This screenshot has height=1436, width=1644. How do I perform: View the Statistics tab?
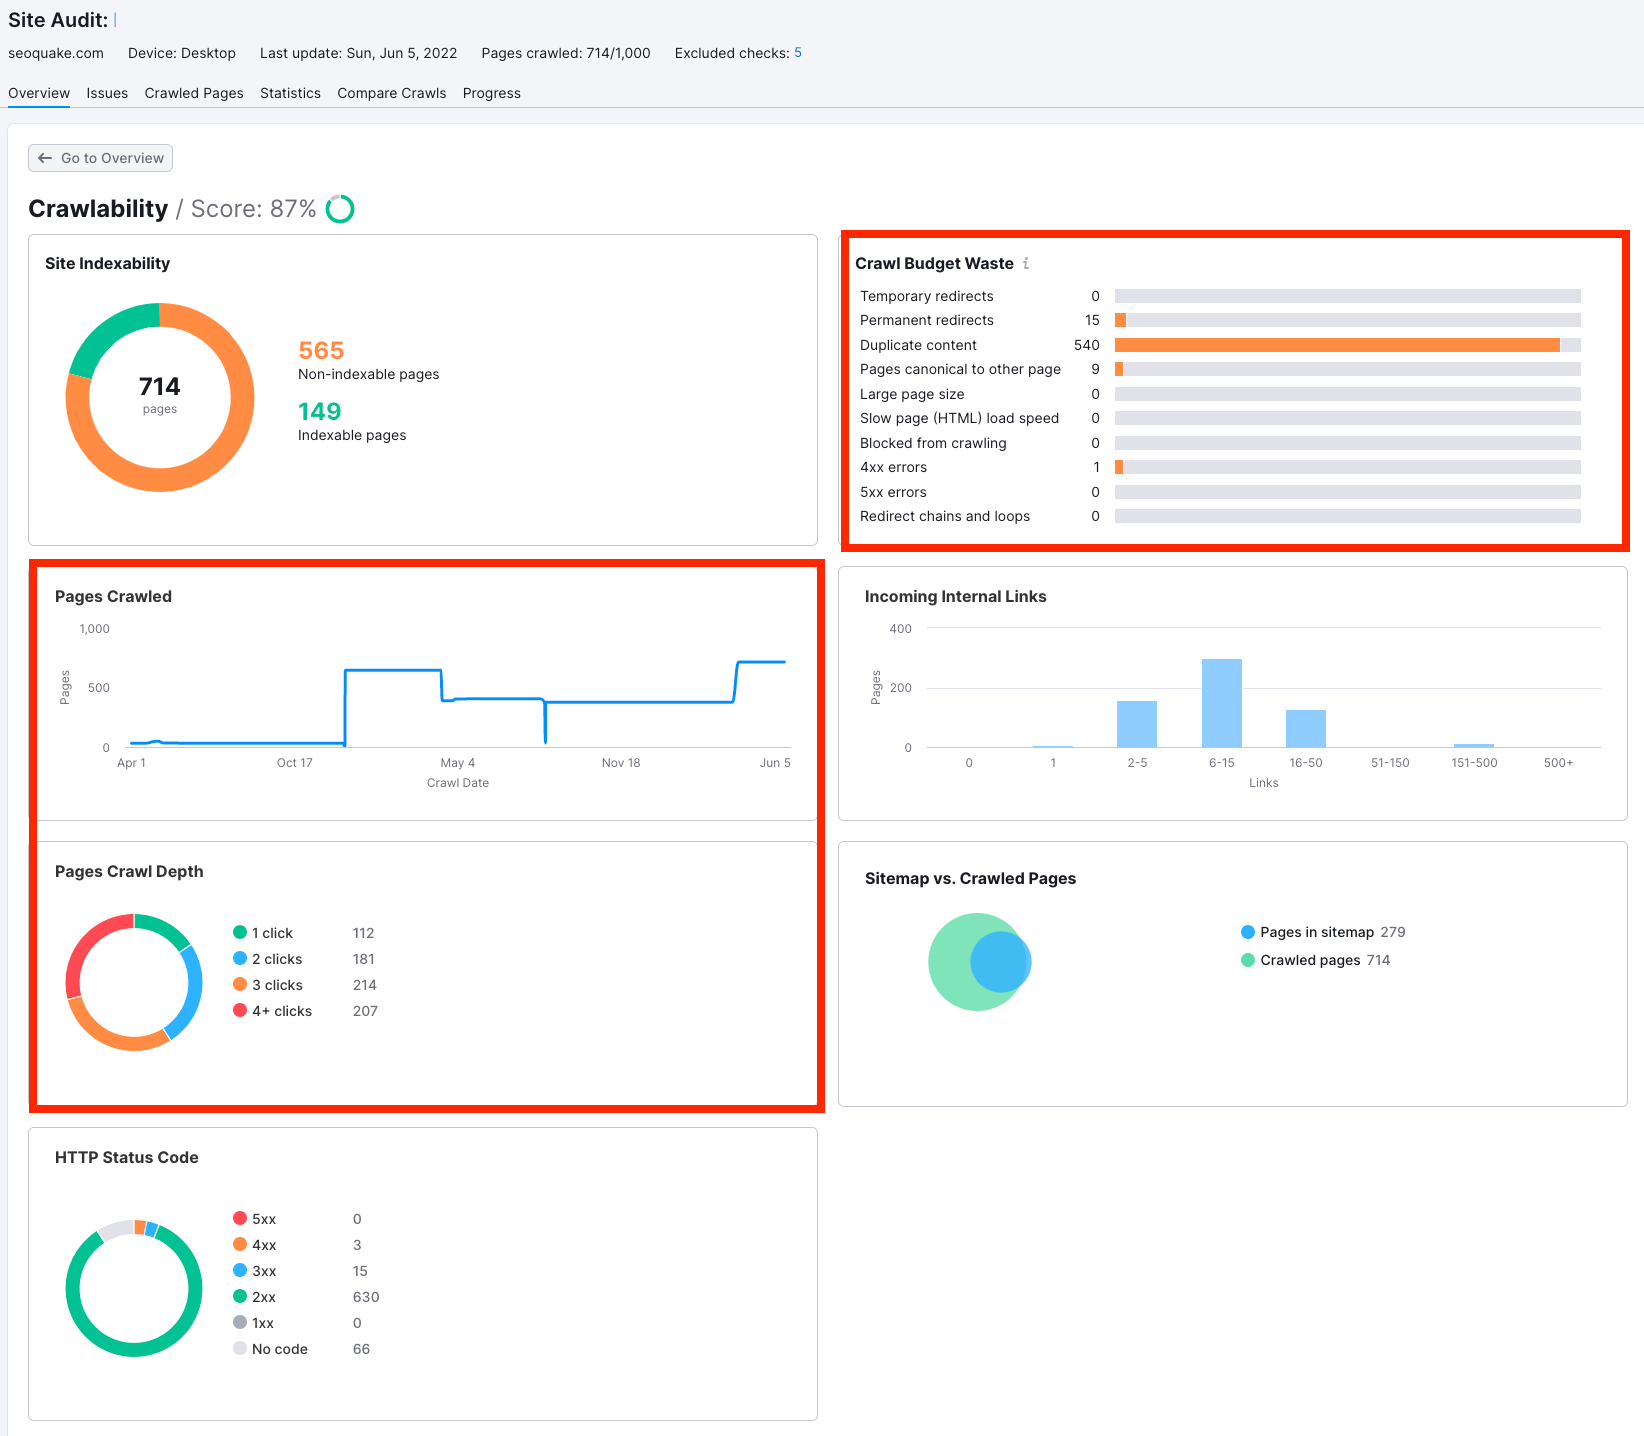tap(290, 93)
